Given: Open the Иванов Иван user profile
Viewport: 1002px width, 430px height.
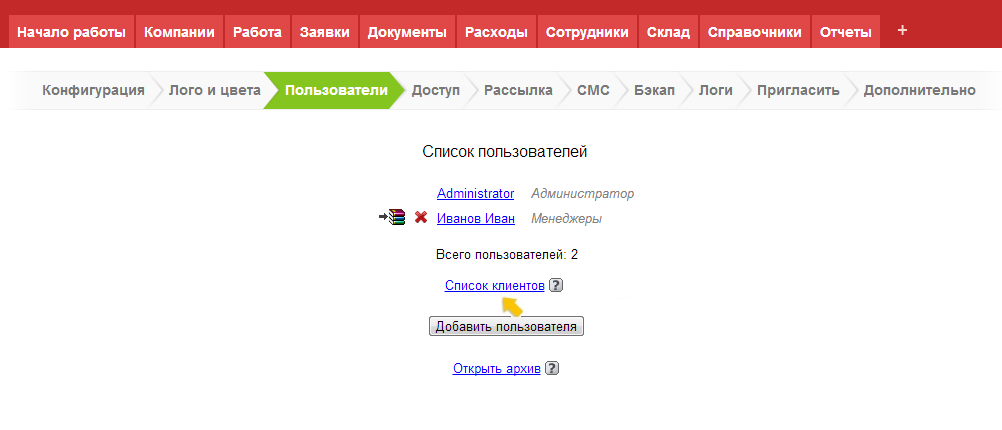Looking at the screenshot, I should [475, 219].
